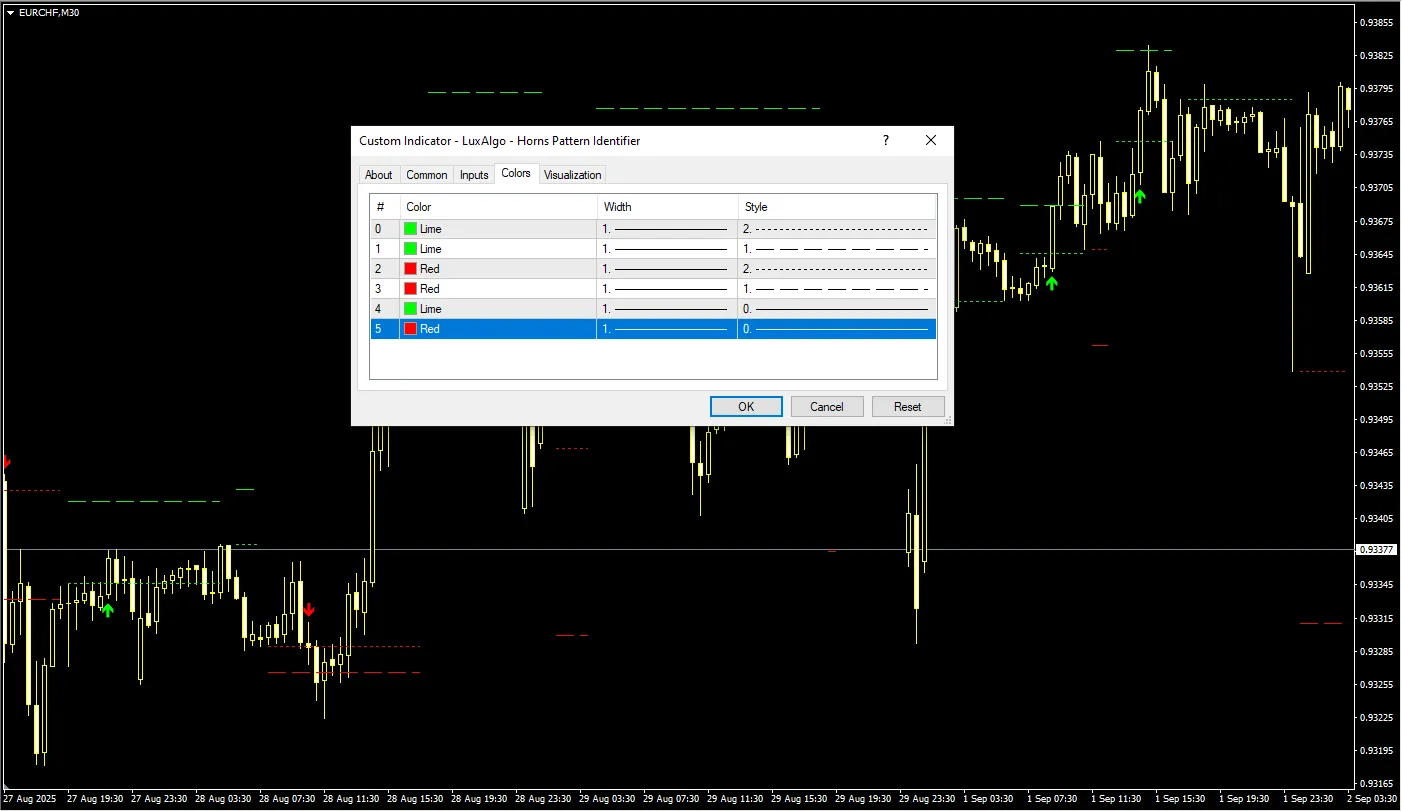Click the green up arrow near 1 Sep 11:30
The width and height of the screenshot is (1402, 811).
pos(1139,196)
